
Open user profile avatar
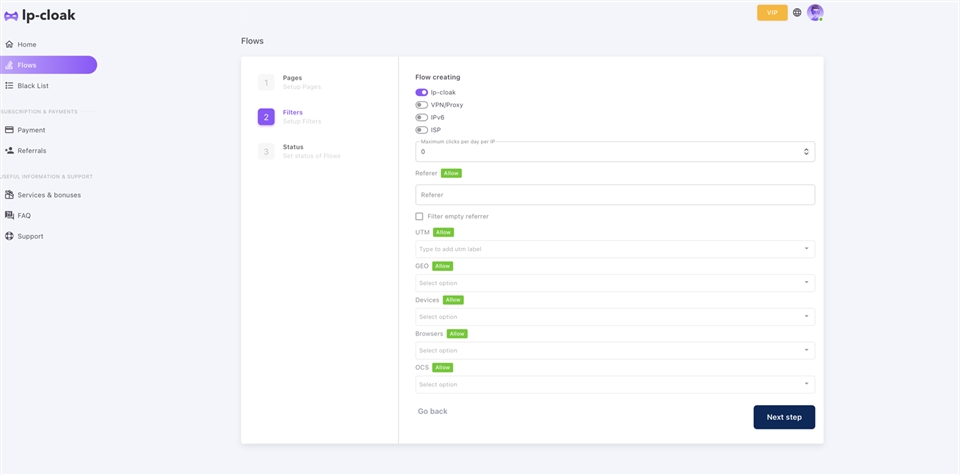point(815,13)
